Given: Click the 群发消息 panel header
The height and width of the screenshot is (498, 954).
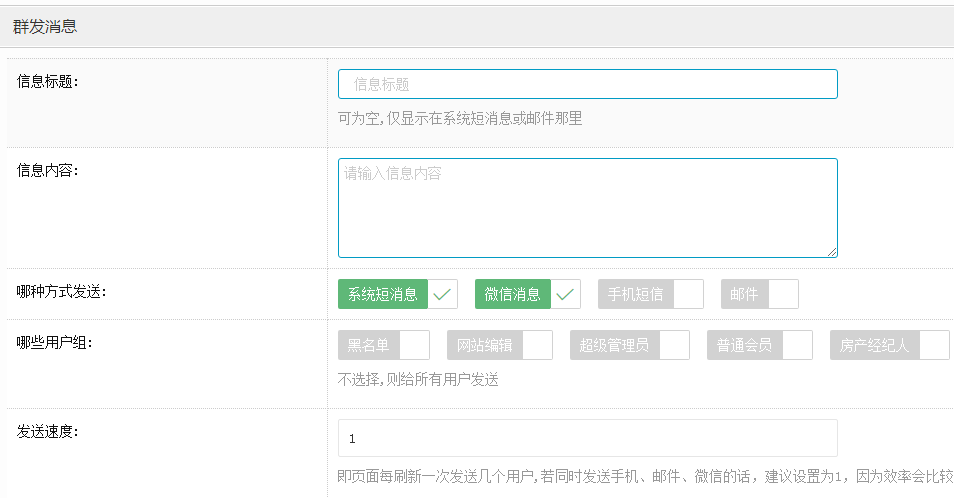Looking at the screenshot, I should pos(45,27).
